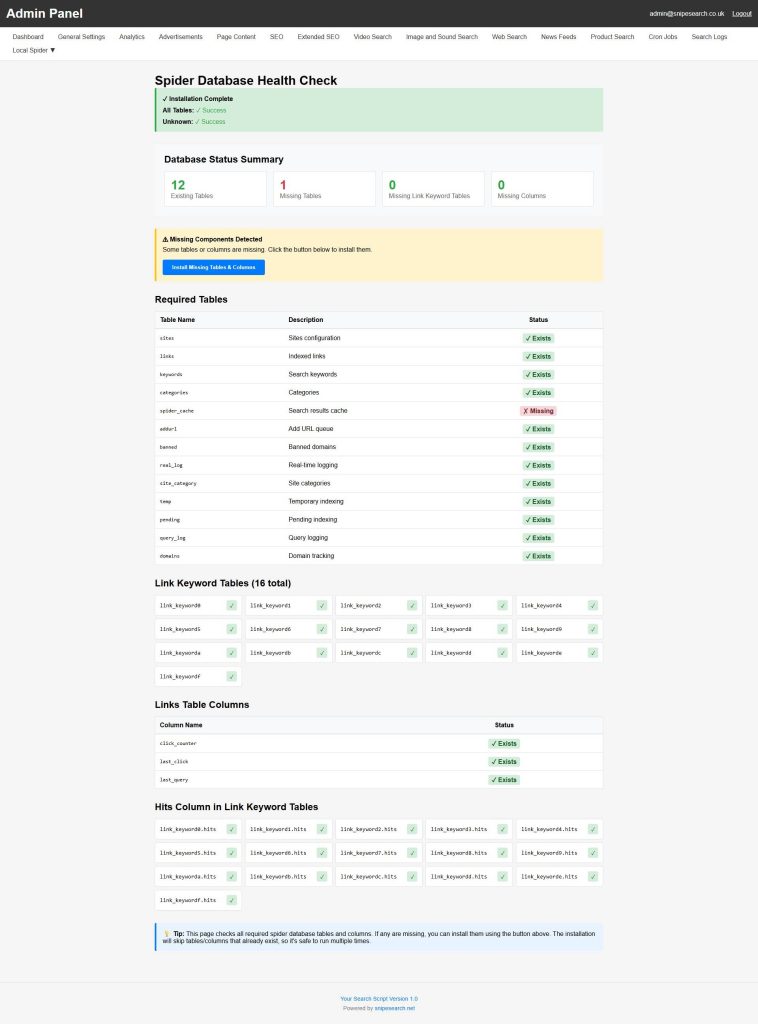This screenshot has height=1024, width=758.
Task: Expand the Local Spider dropdown menu
Action: pyautogui.click(x=34, y=50)
